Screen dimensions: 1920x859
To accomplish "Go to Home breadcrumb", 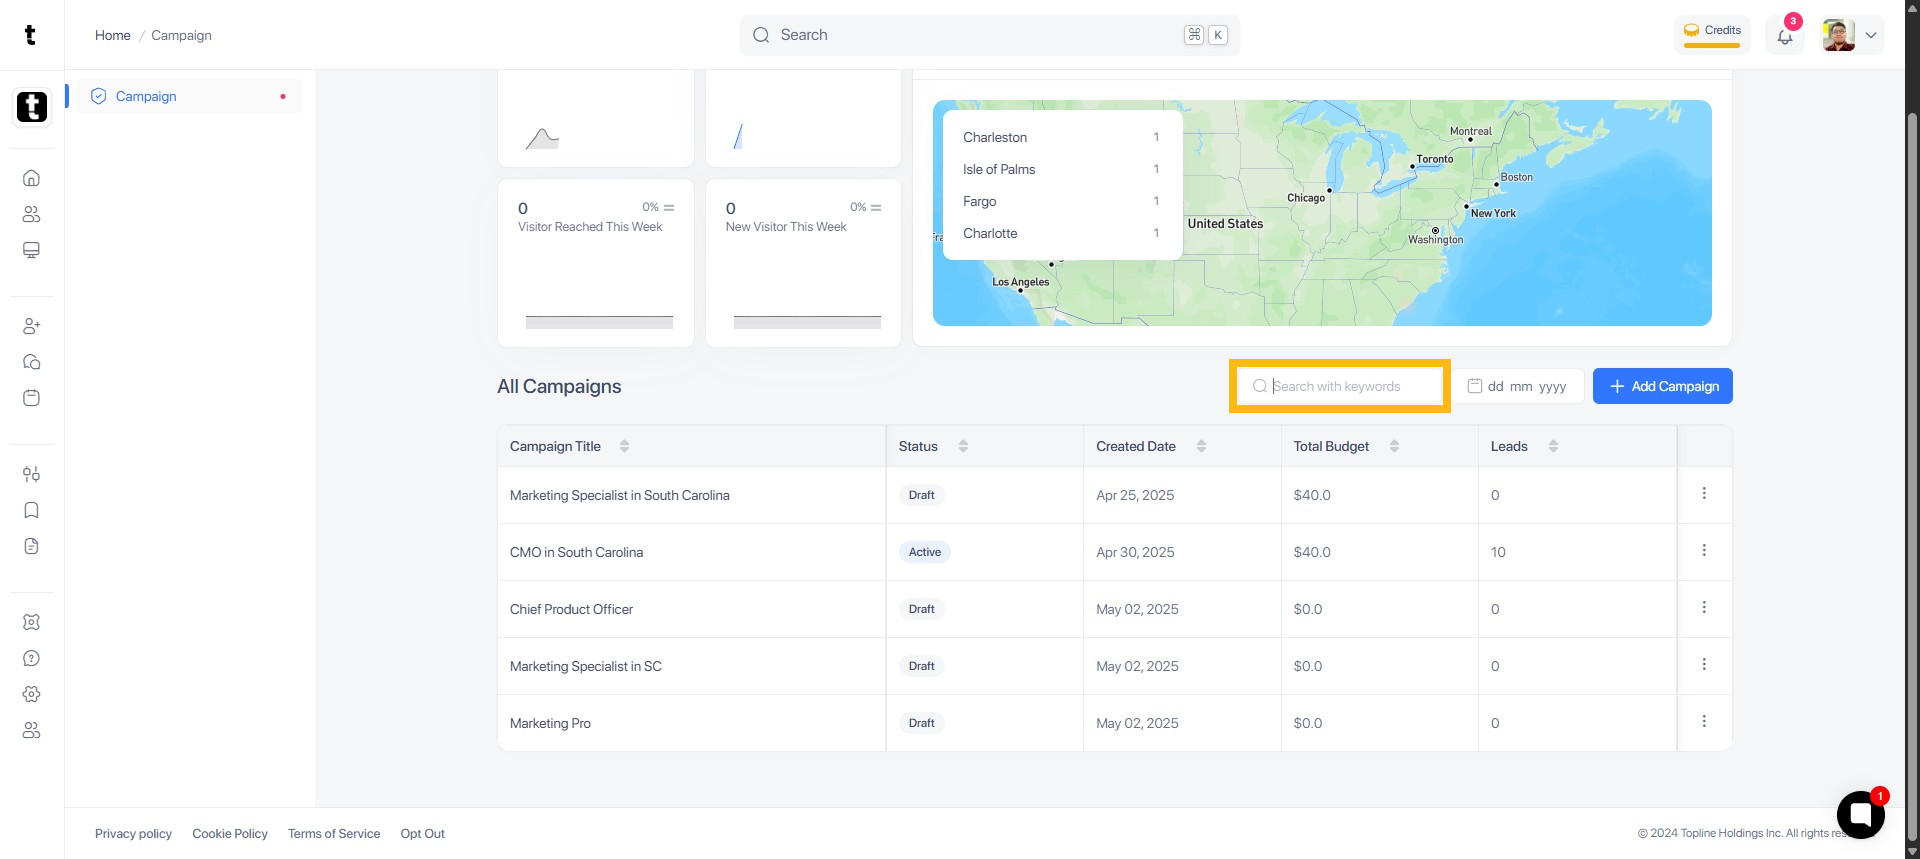I will point(112,35).
